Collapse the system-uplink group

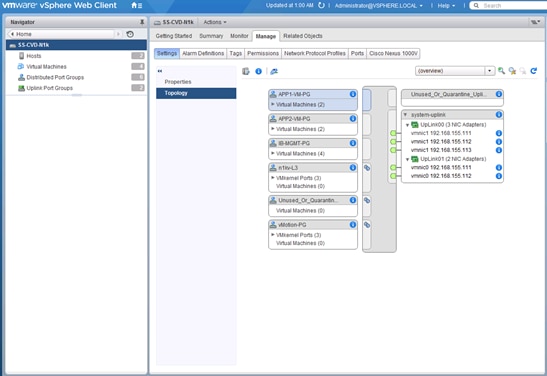[405, 114]
